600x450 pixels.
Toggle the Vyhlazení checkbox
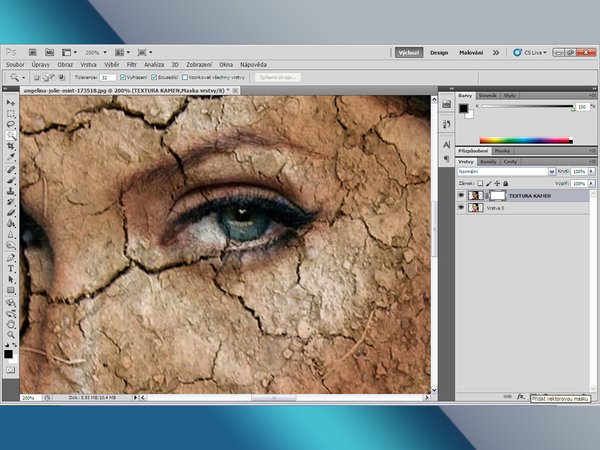(x=123, y=76)
